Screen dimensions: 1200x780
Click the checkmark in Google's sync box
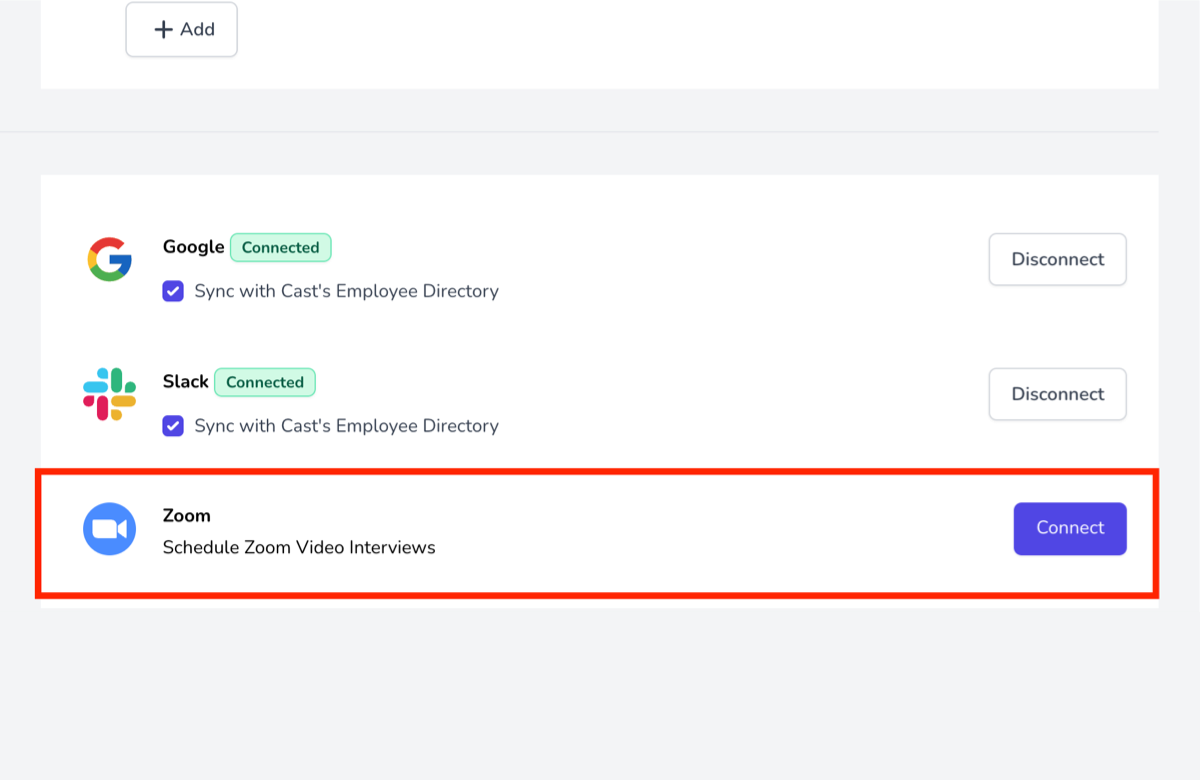[x=173, y=291]
